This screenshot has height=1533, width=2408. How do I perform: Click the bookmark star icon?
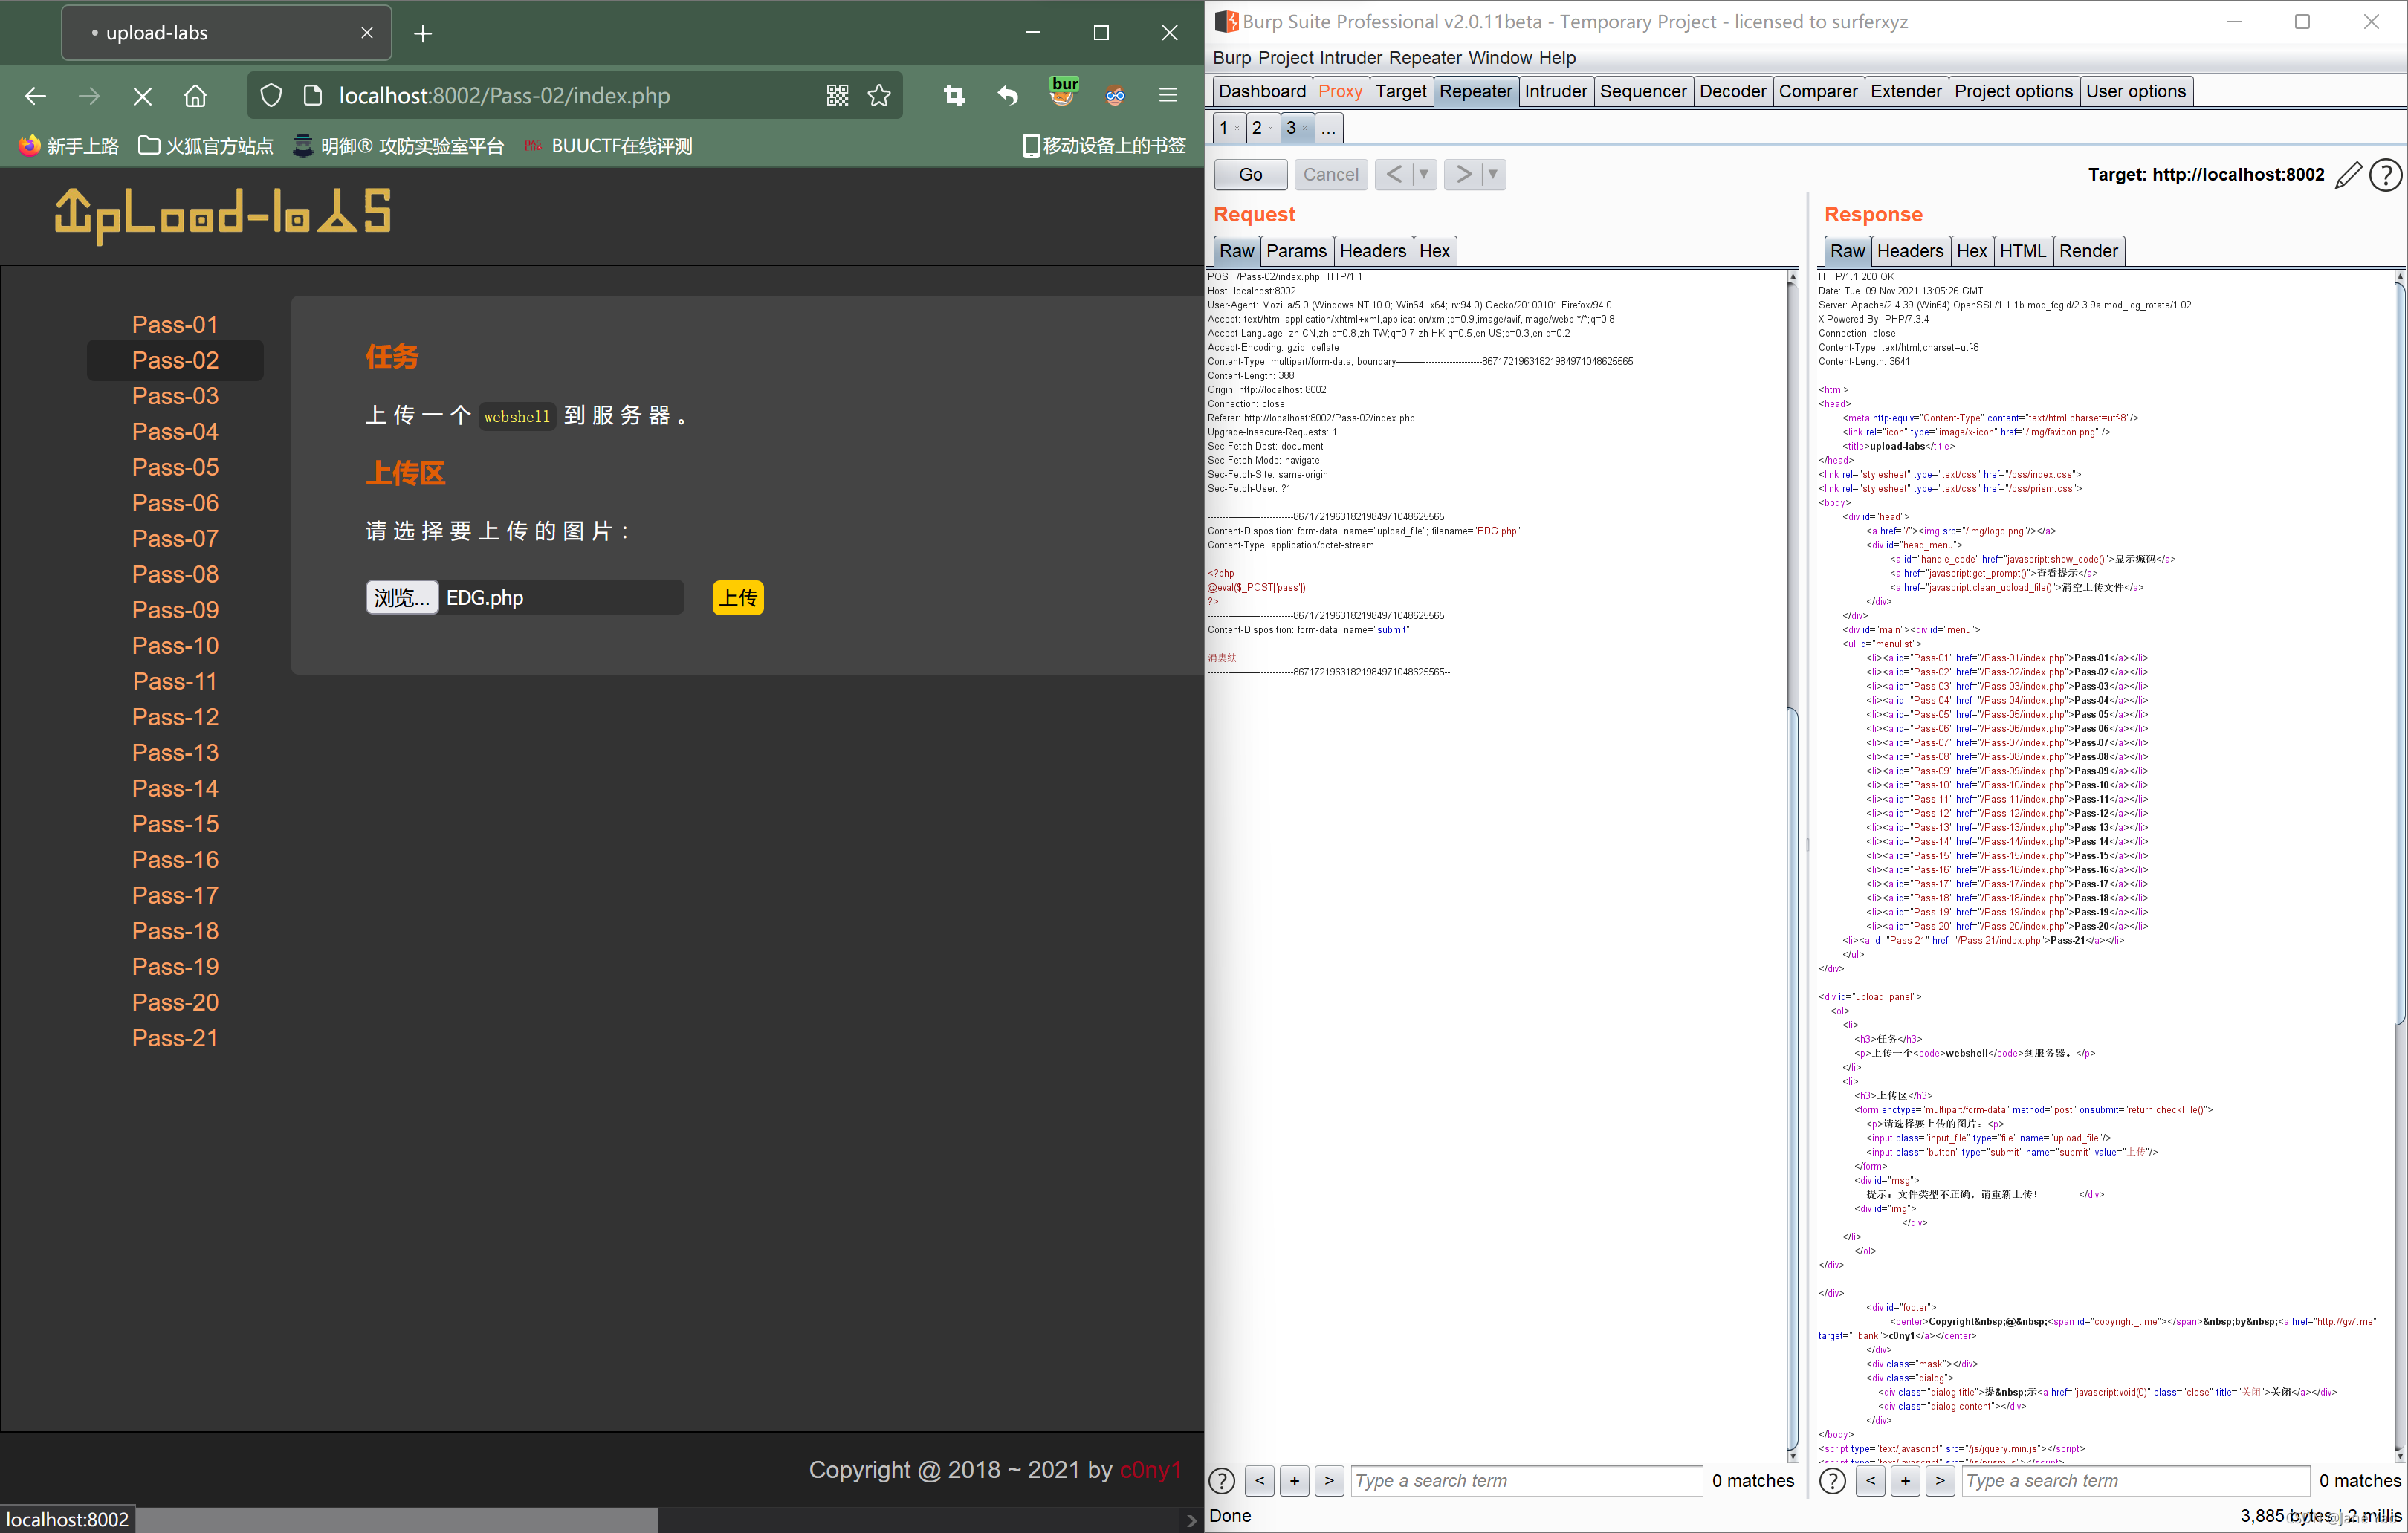click(879, 96)
